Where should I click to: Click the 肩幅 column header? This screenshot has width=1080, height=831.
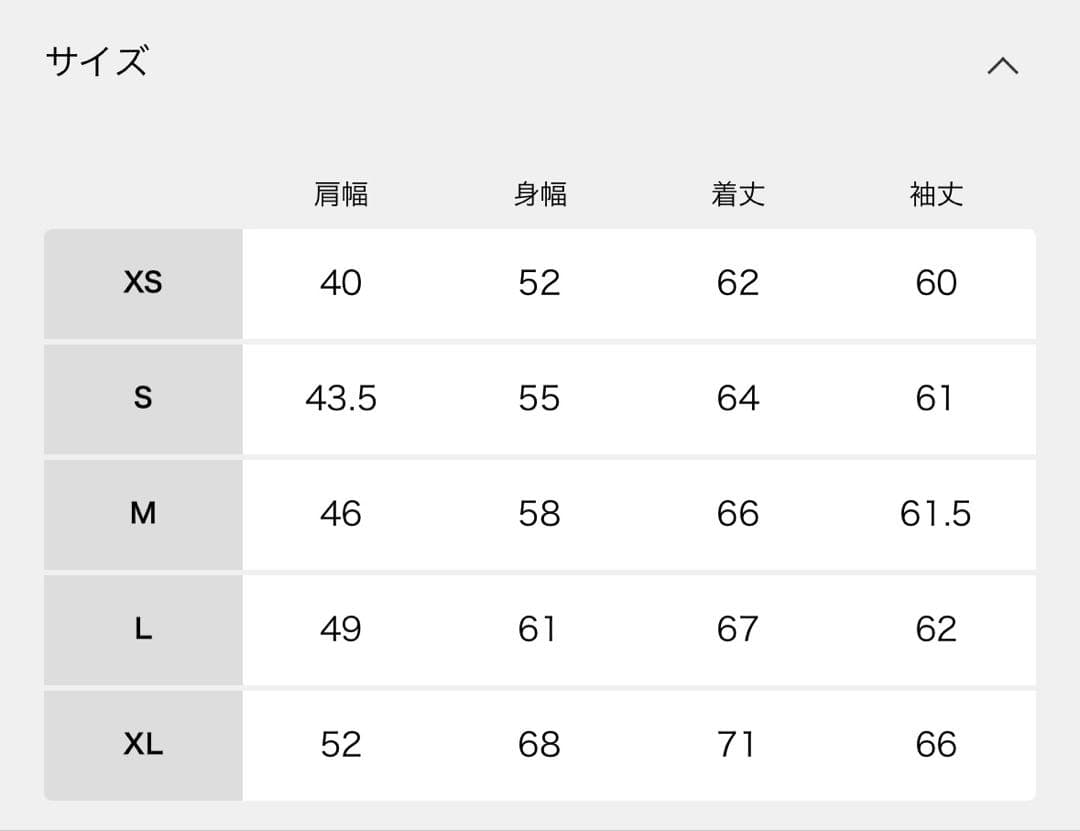[x=341, y=194]
